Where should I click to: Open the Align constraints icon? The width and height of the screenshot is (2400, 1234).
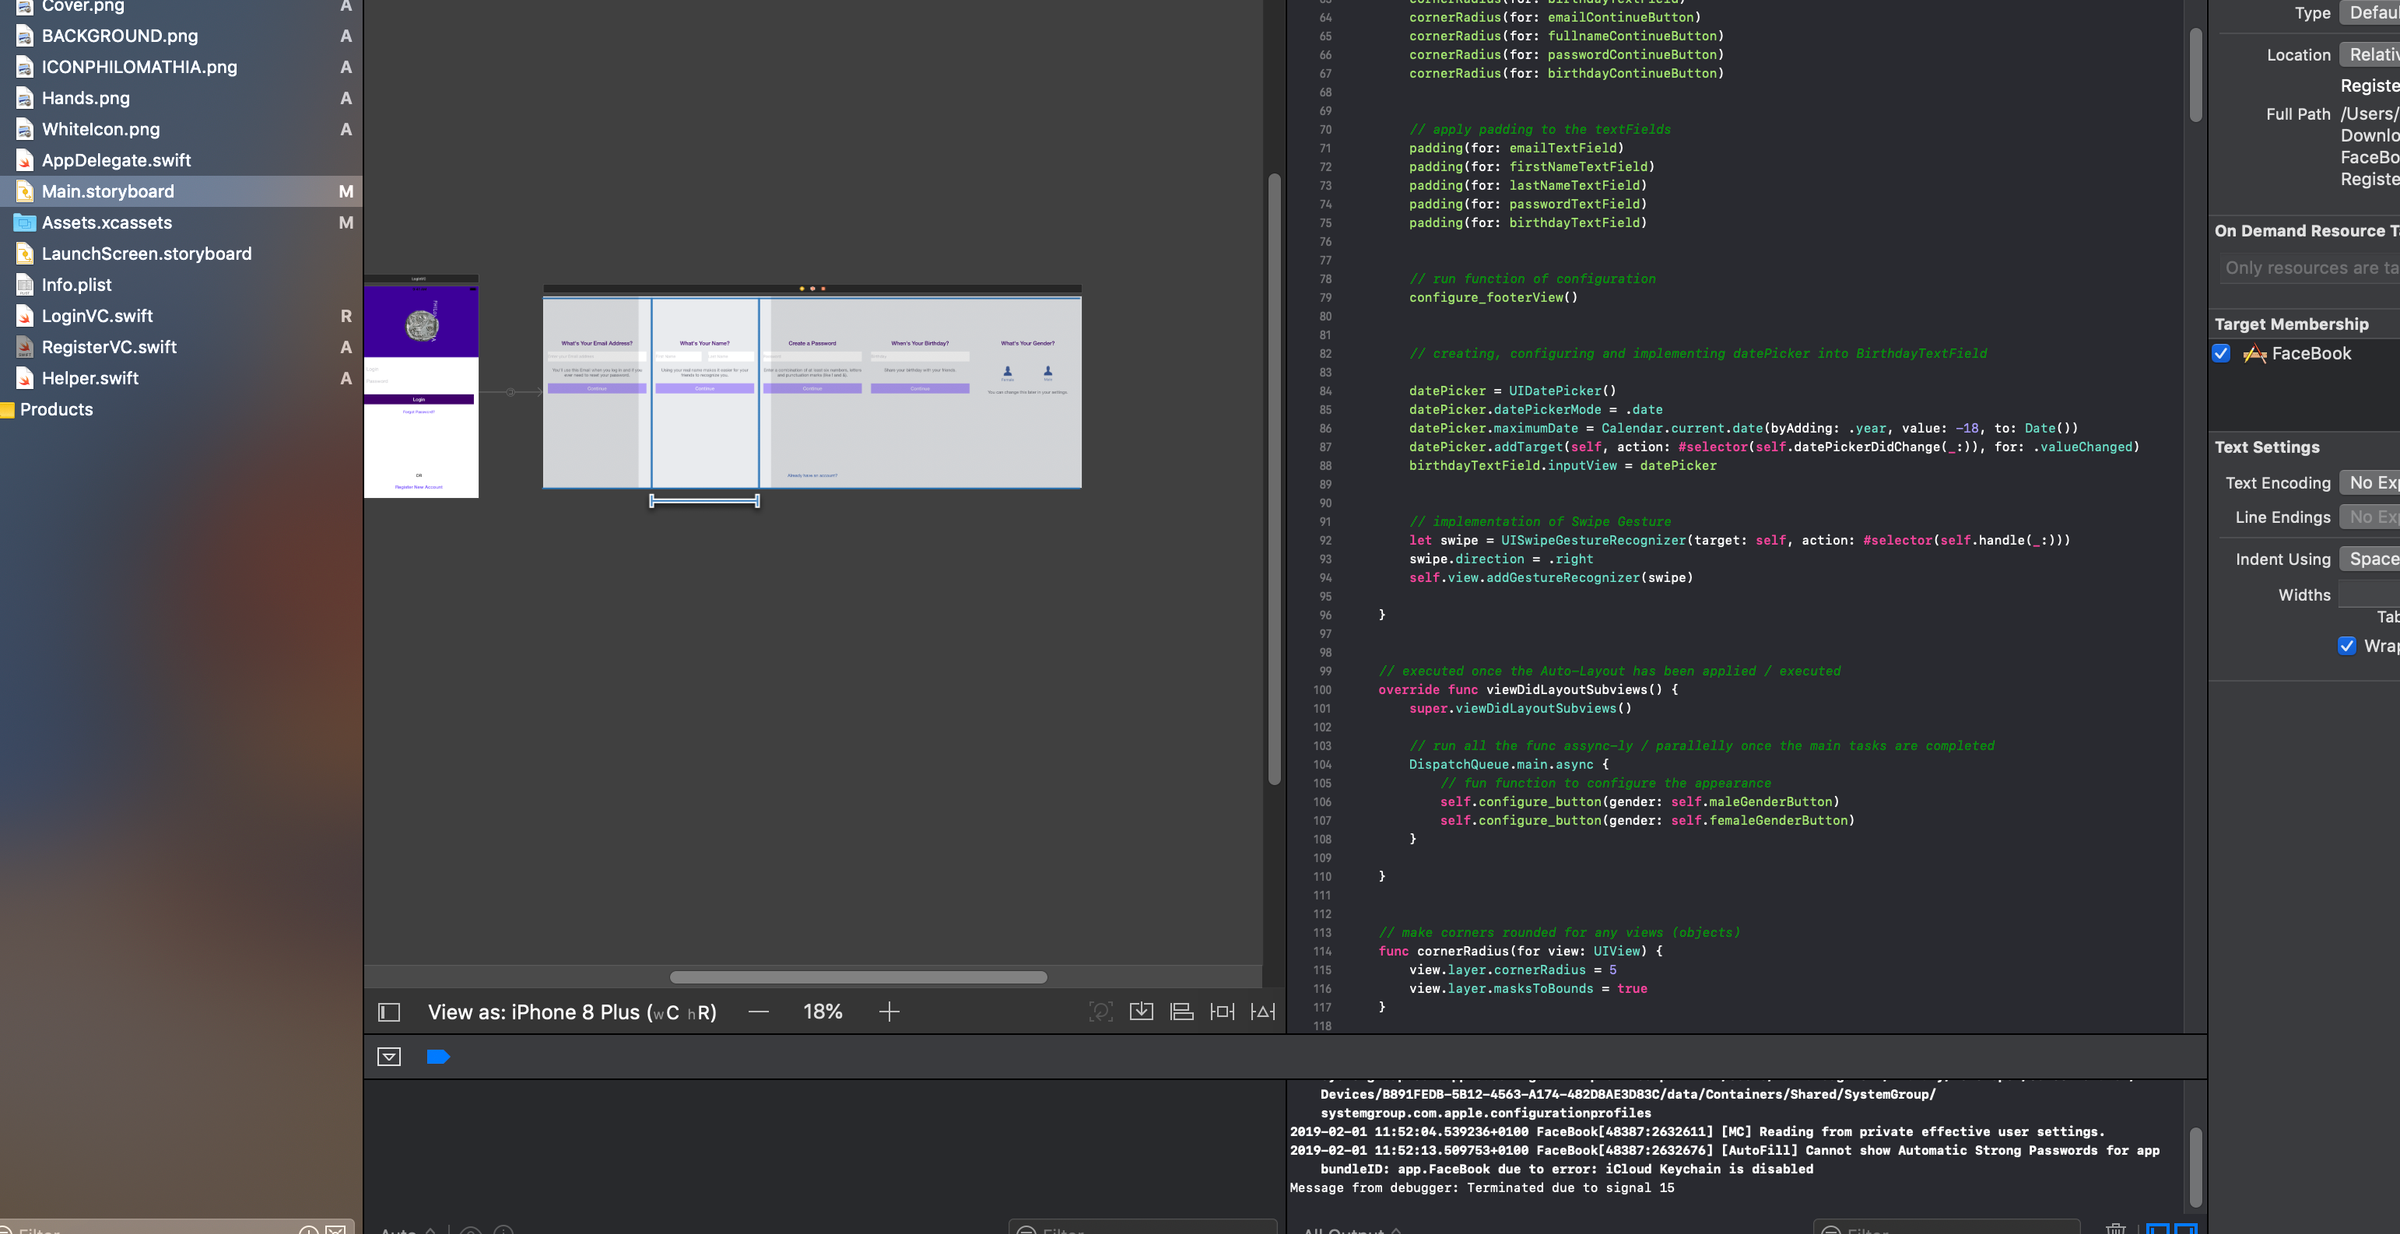click(1181, 1011)
